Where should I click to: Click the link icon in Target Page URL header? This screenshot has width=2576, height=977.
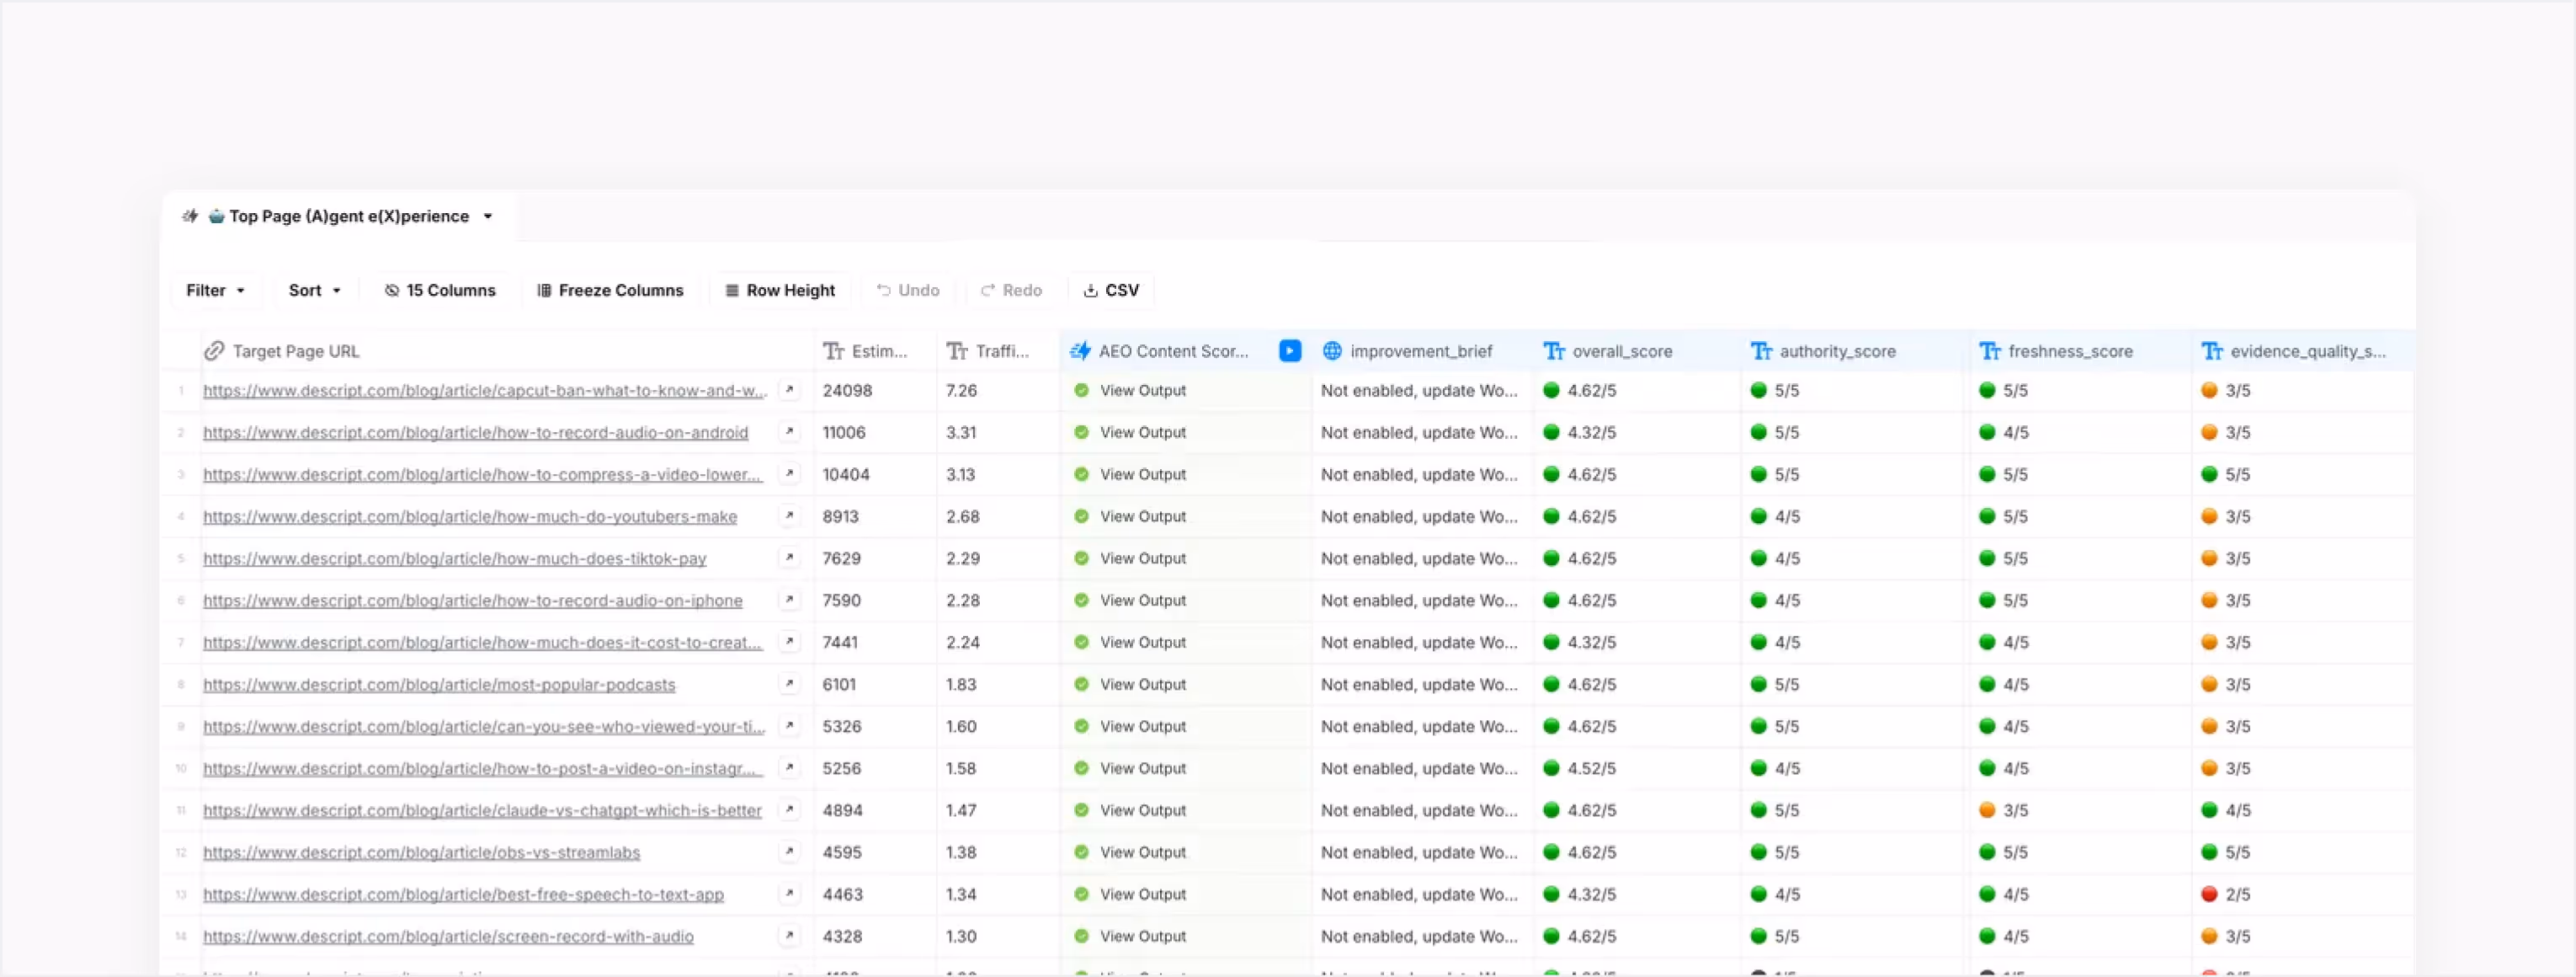point(214,351)
